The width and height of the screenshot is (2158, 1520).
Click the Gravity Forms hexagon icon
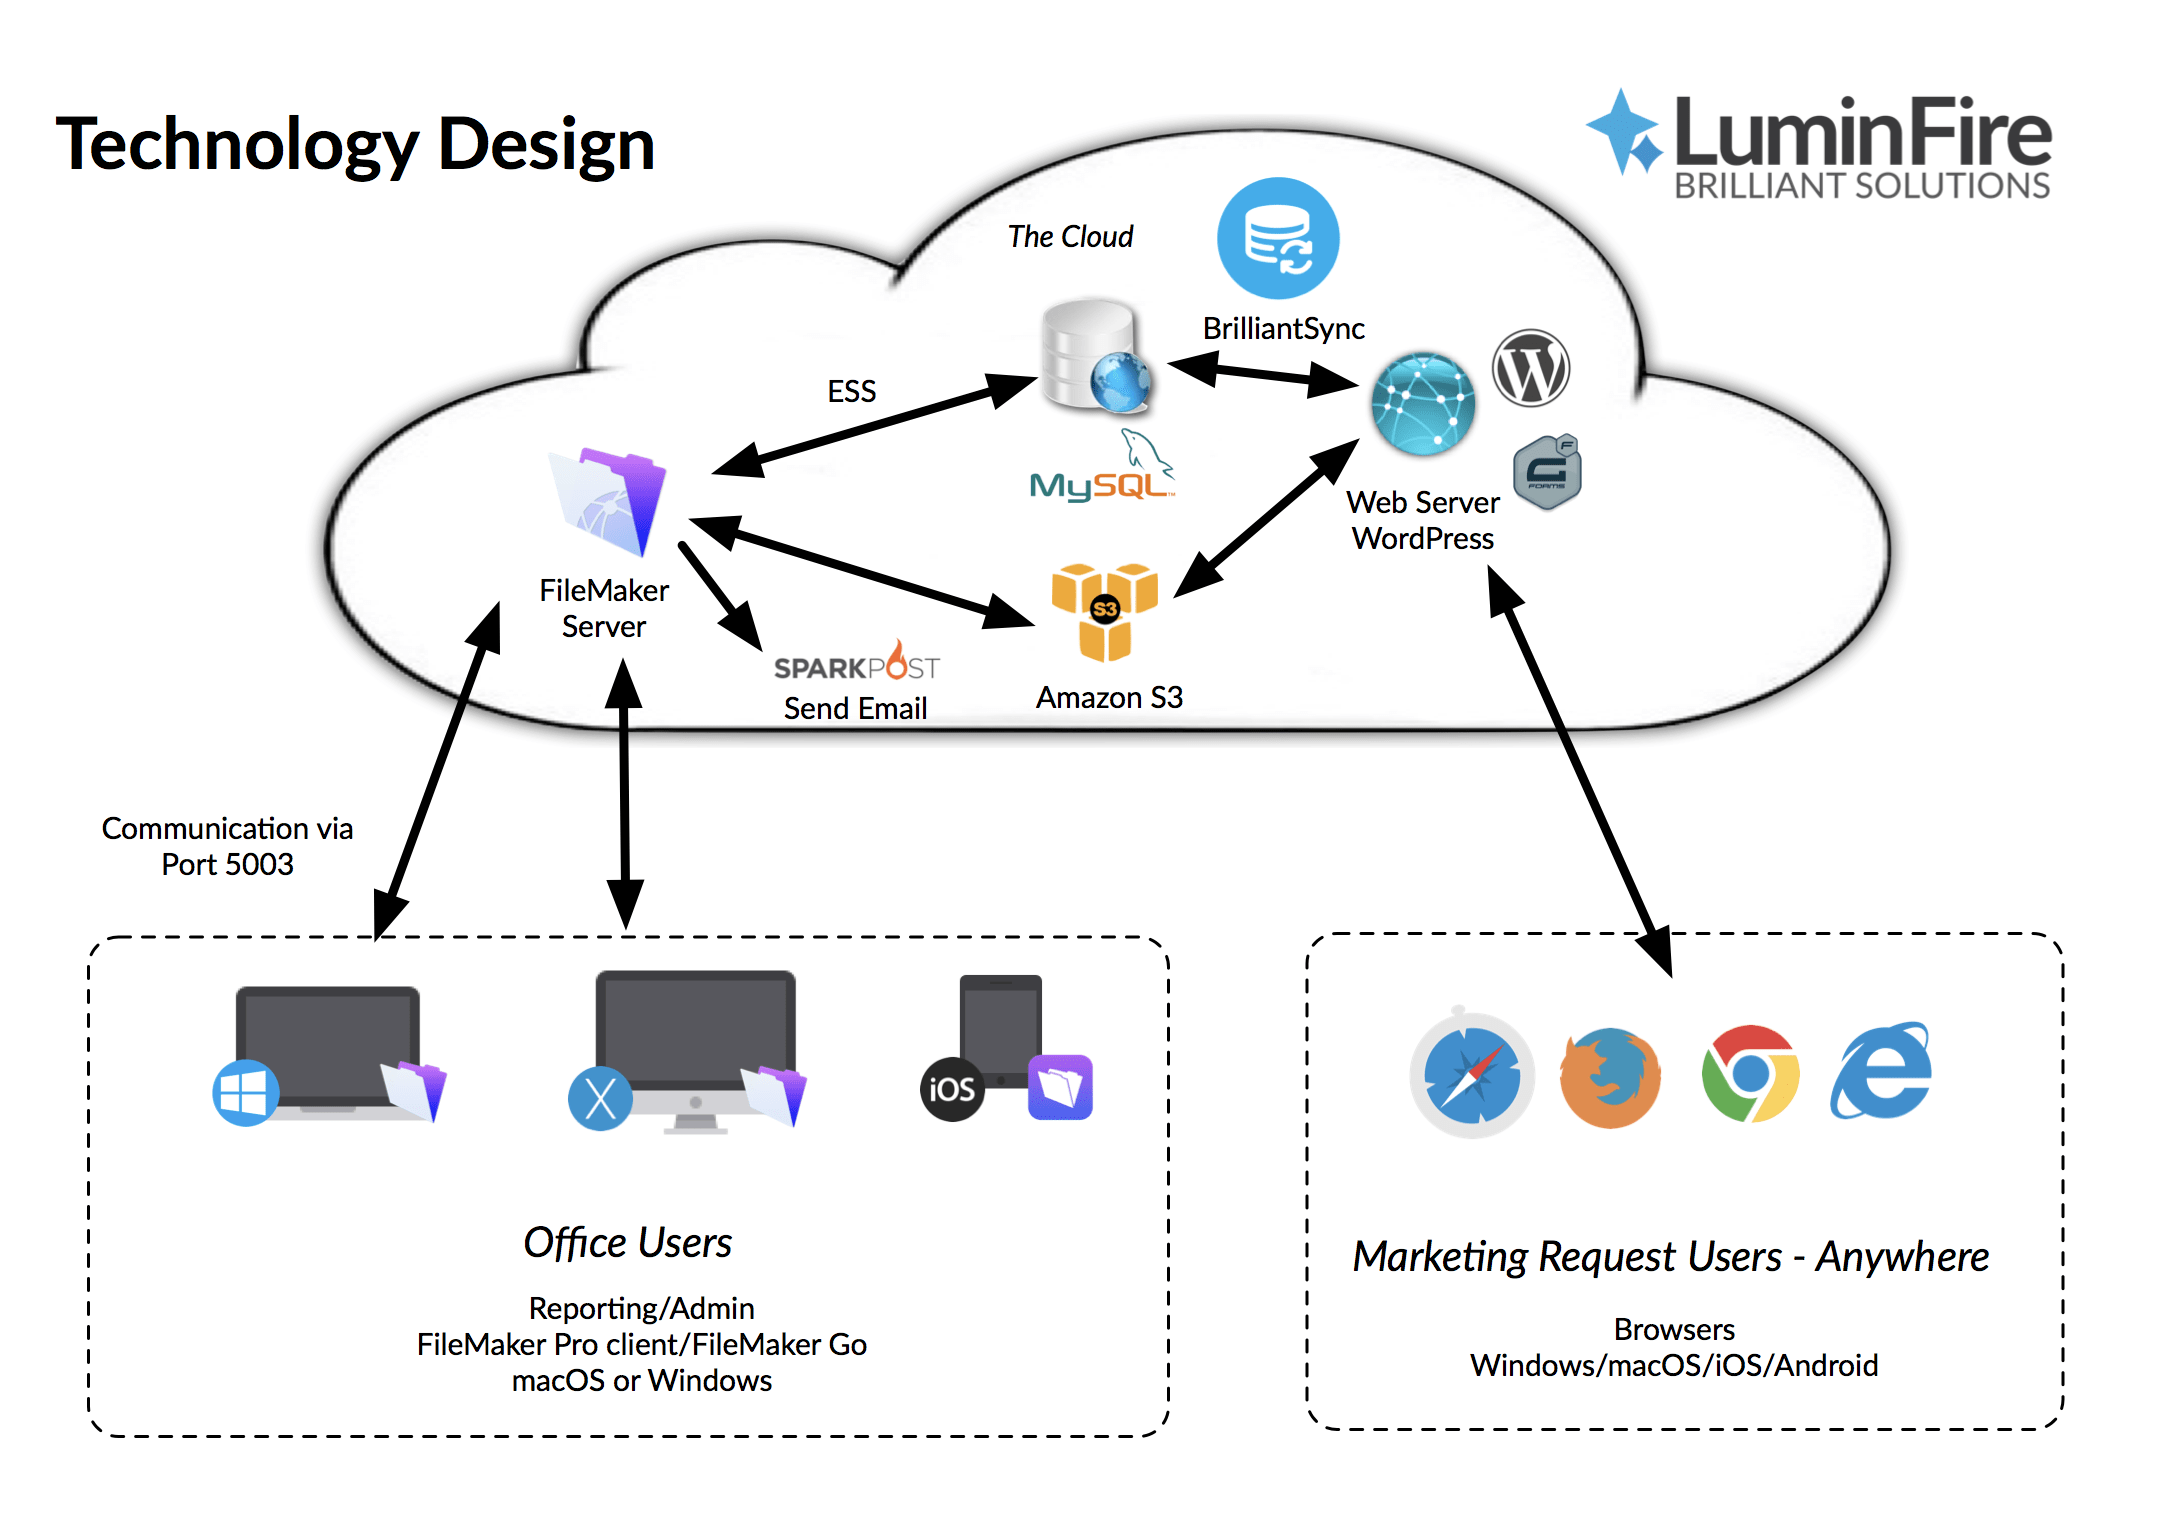[1547, 472]
